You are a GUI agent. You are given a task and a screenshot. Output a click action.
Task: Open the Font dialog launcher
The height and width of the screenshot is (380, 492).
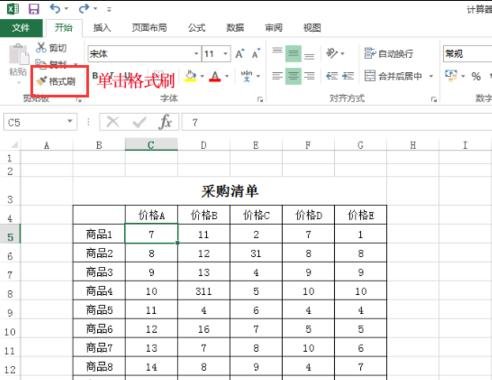260,99
